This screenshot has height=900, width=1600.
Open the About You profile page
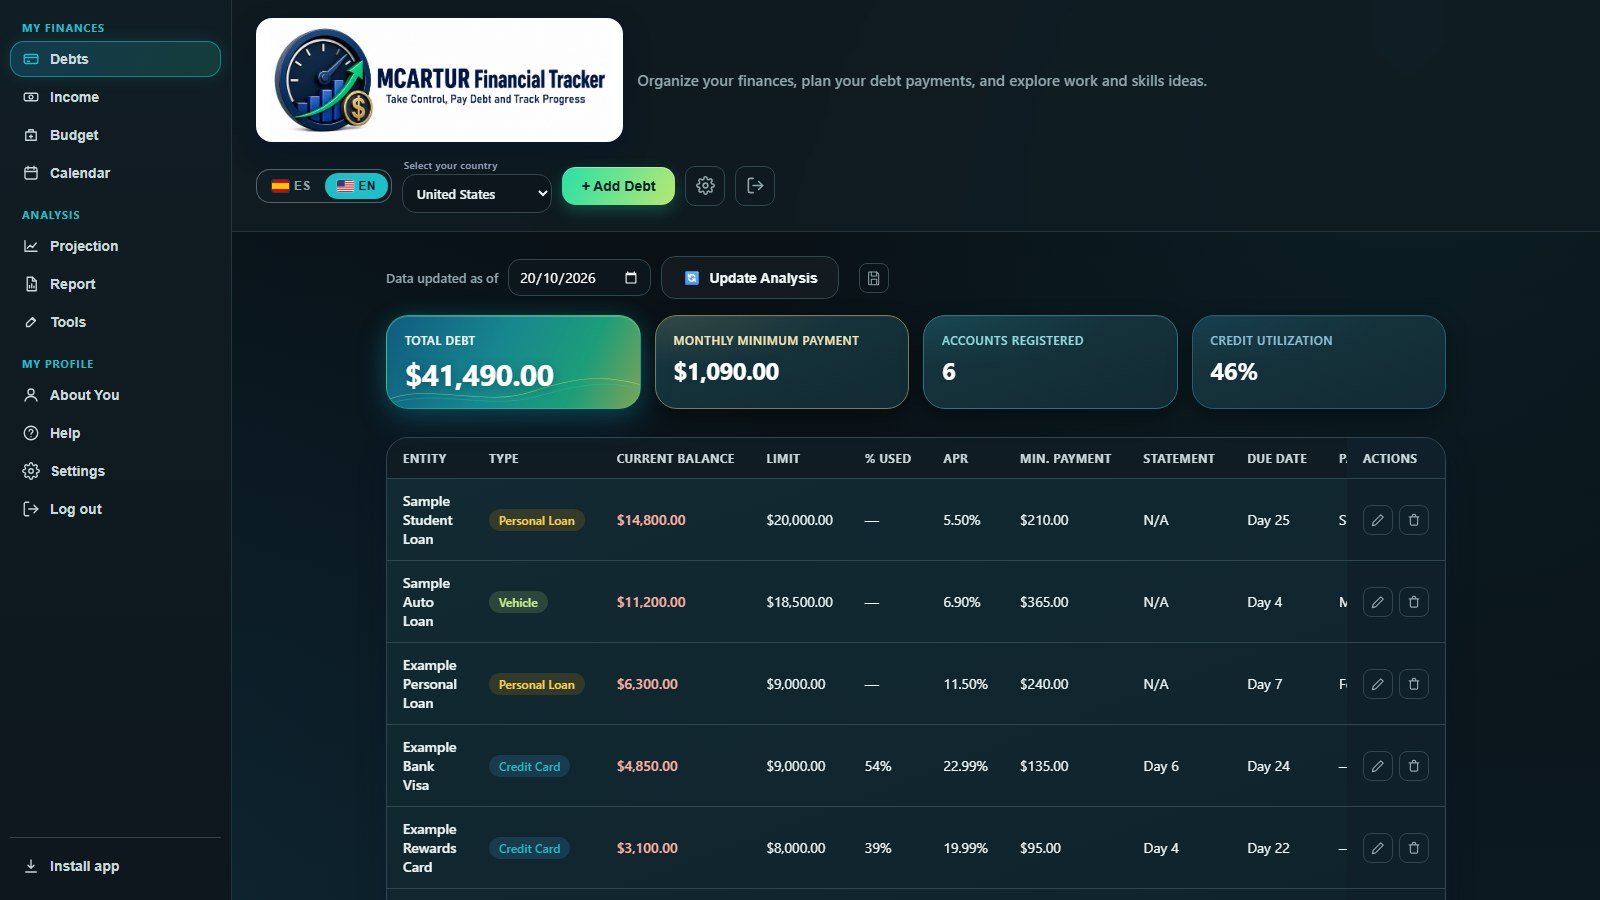click(115, 395)
